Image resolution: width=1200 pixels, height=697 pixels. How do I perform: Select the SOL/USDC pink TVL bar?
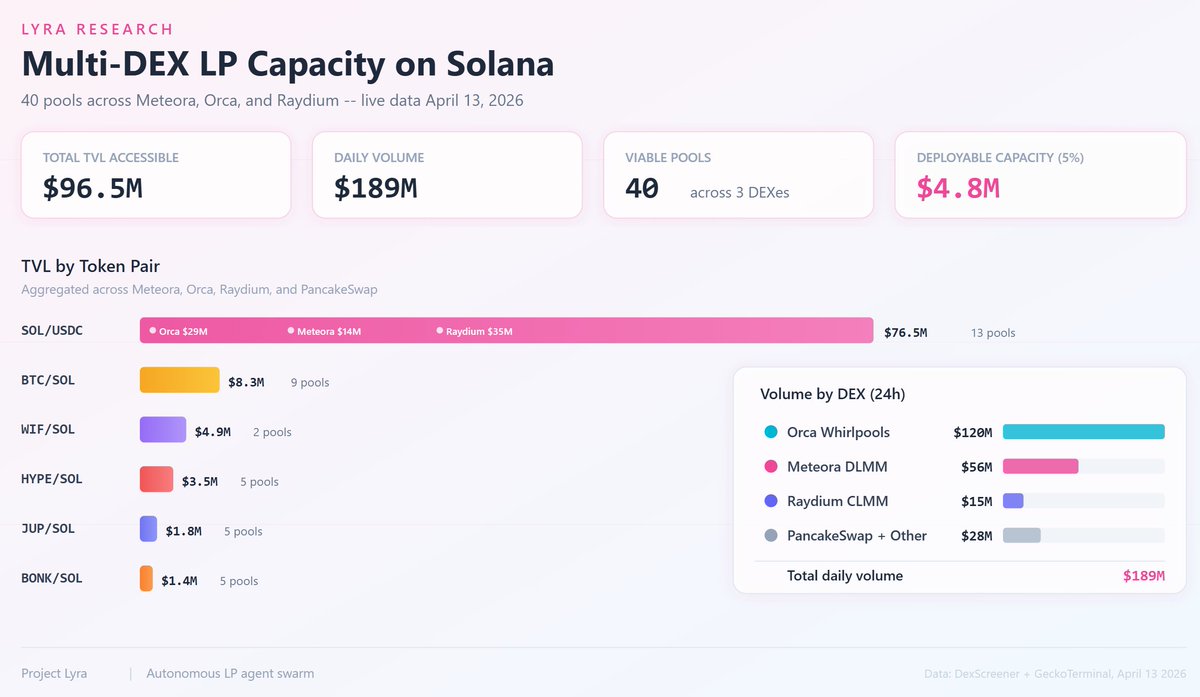[x=507, y=330]
